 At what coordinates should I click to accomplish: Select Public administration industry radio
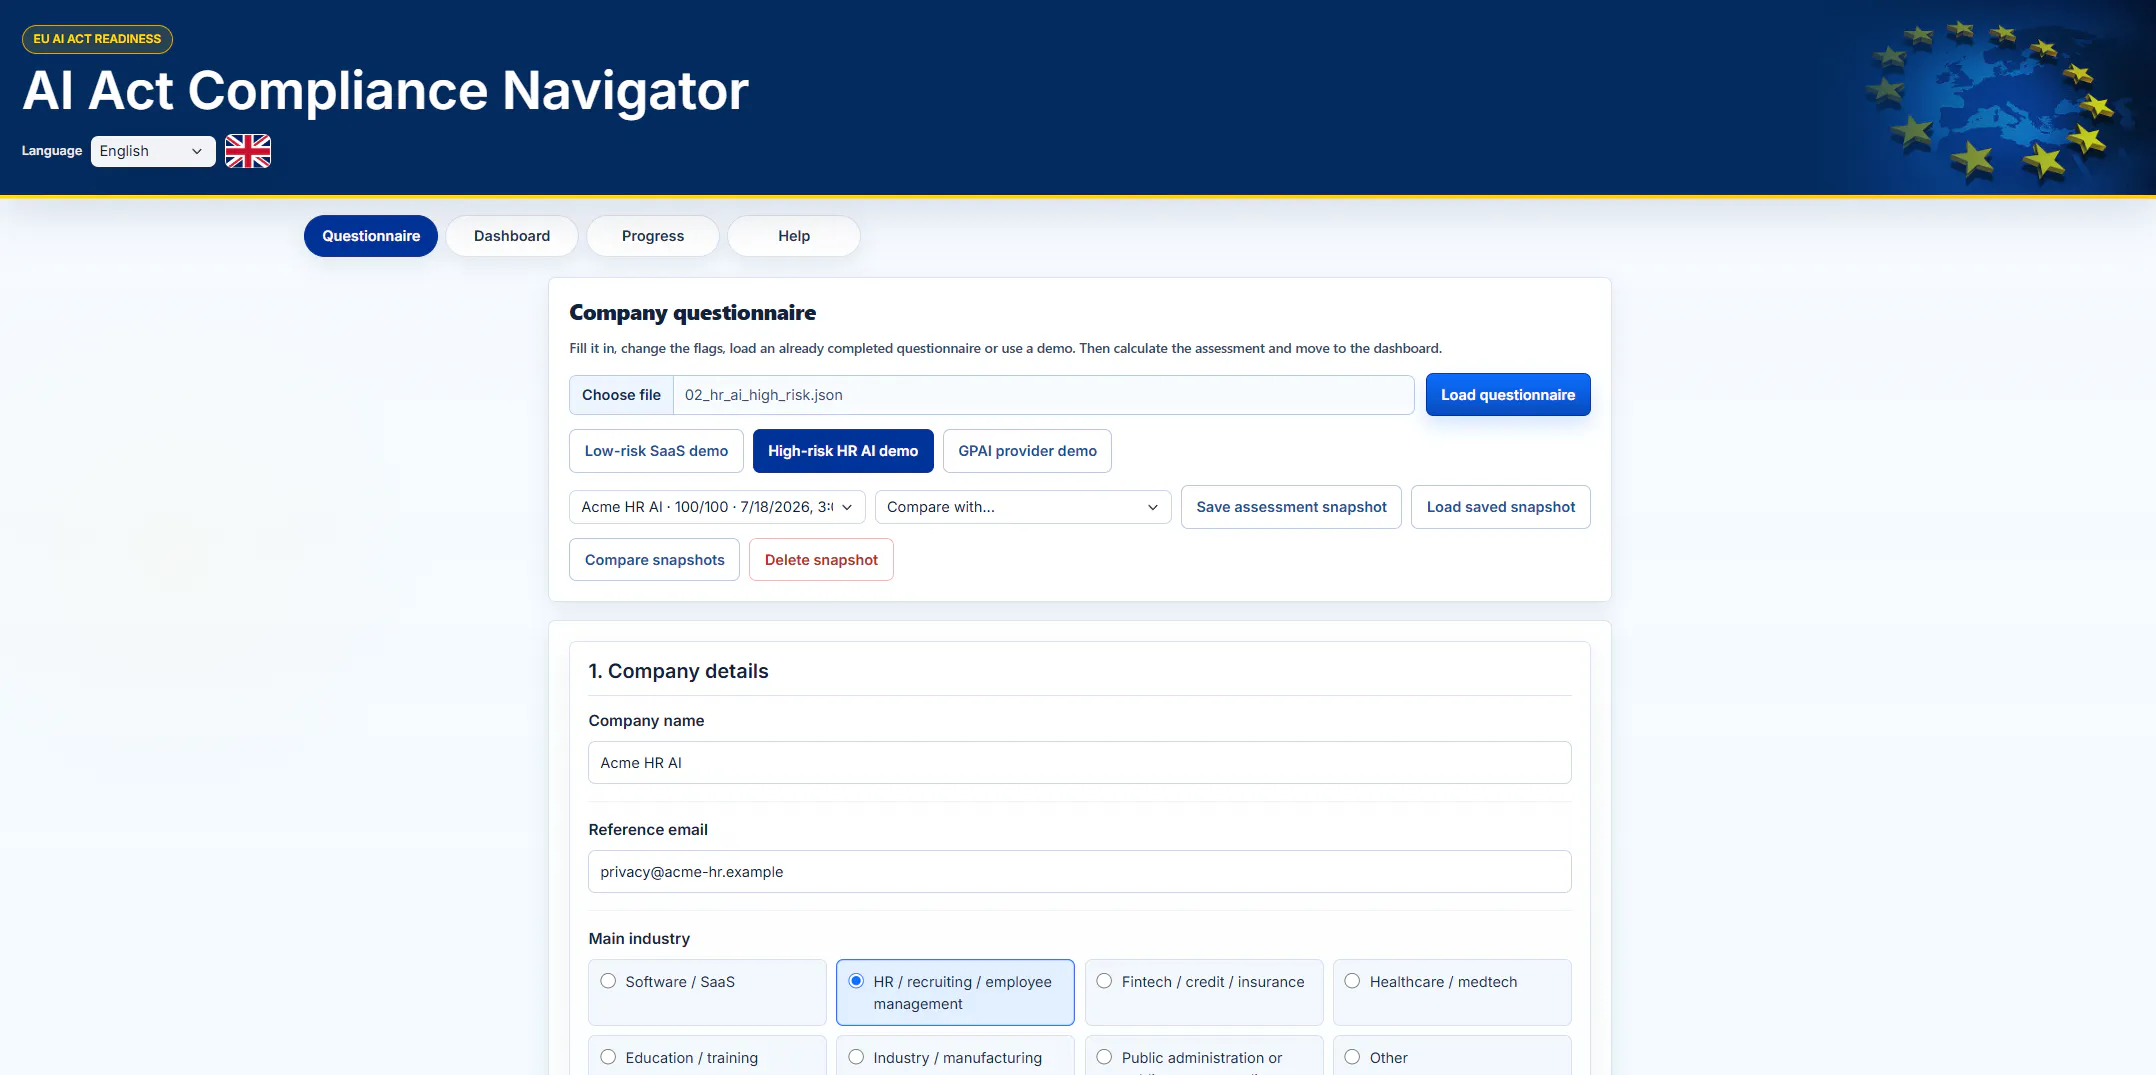1104,1057
